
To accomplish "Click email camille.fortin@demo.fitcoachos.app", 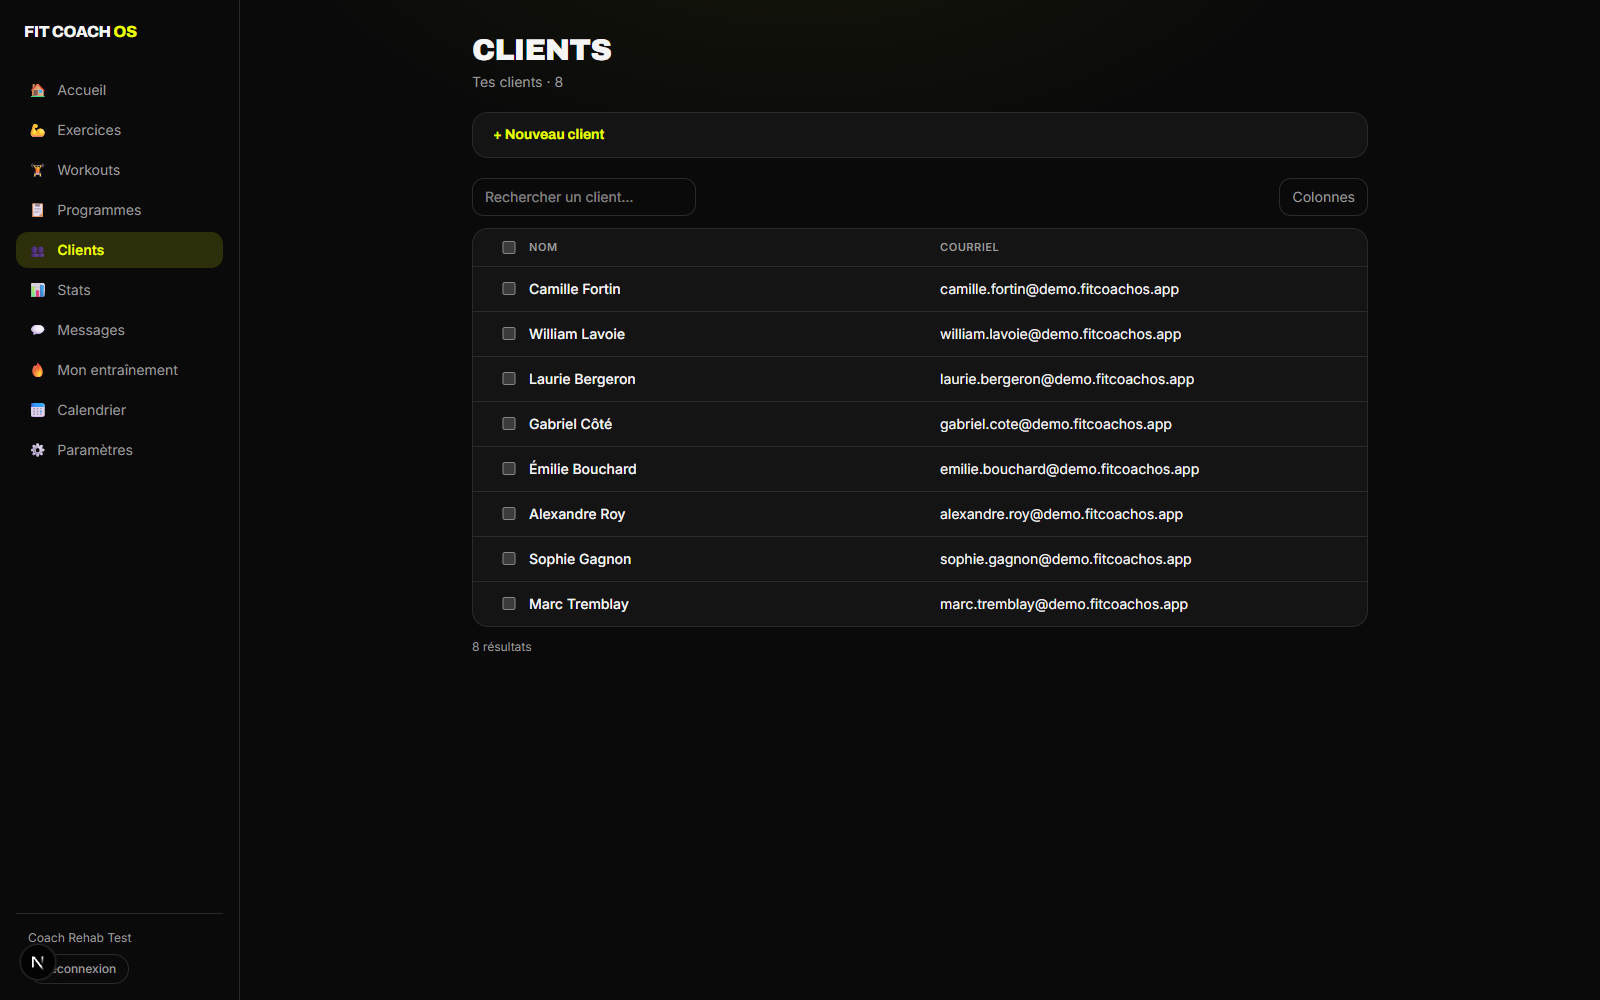I will point(1059,289).
